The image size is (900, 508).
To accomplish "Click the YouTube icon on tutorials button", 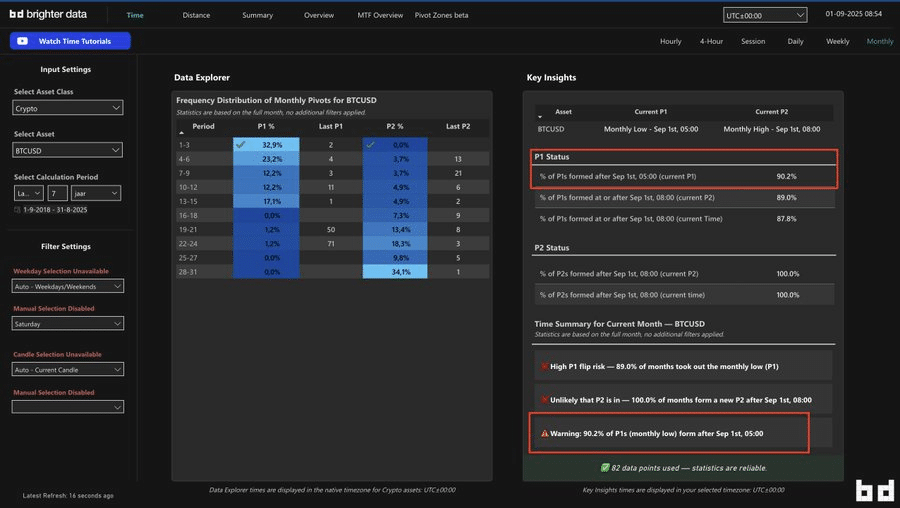I will (24, 41).
